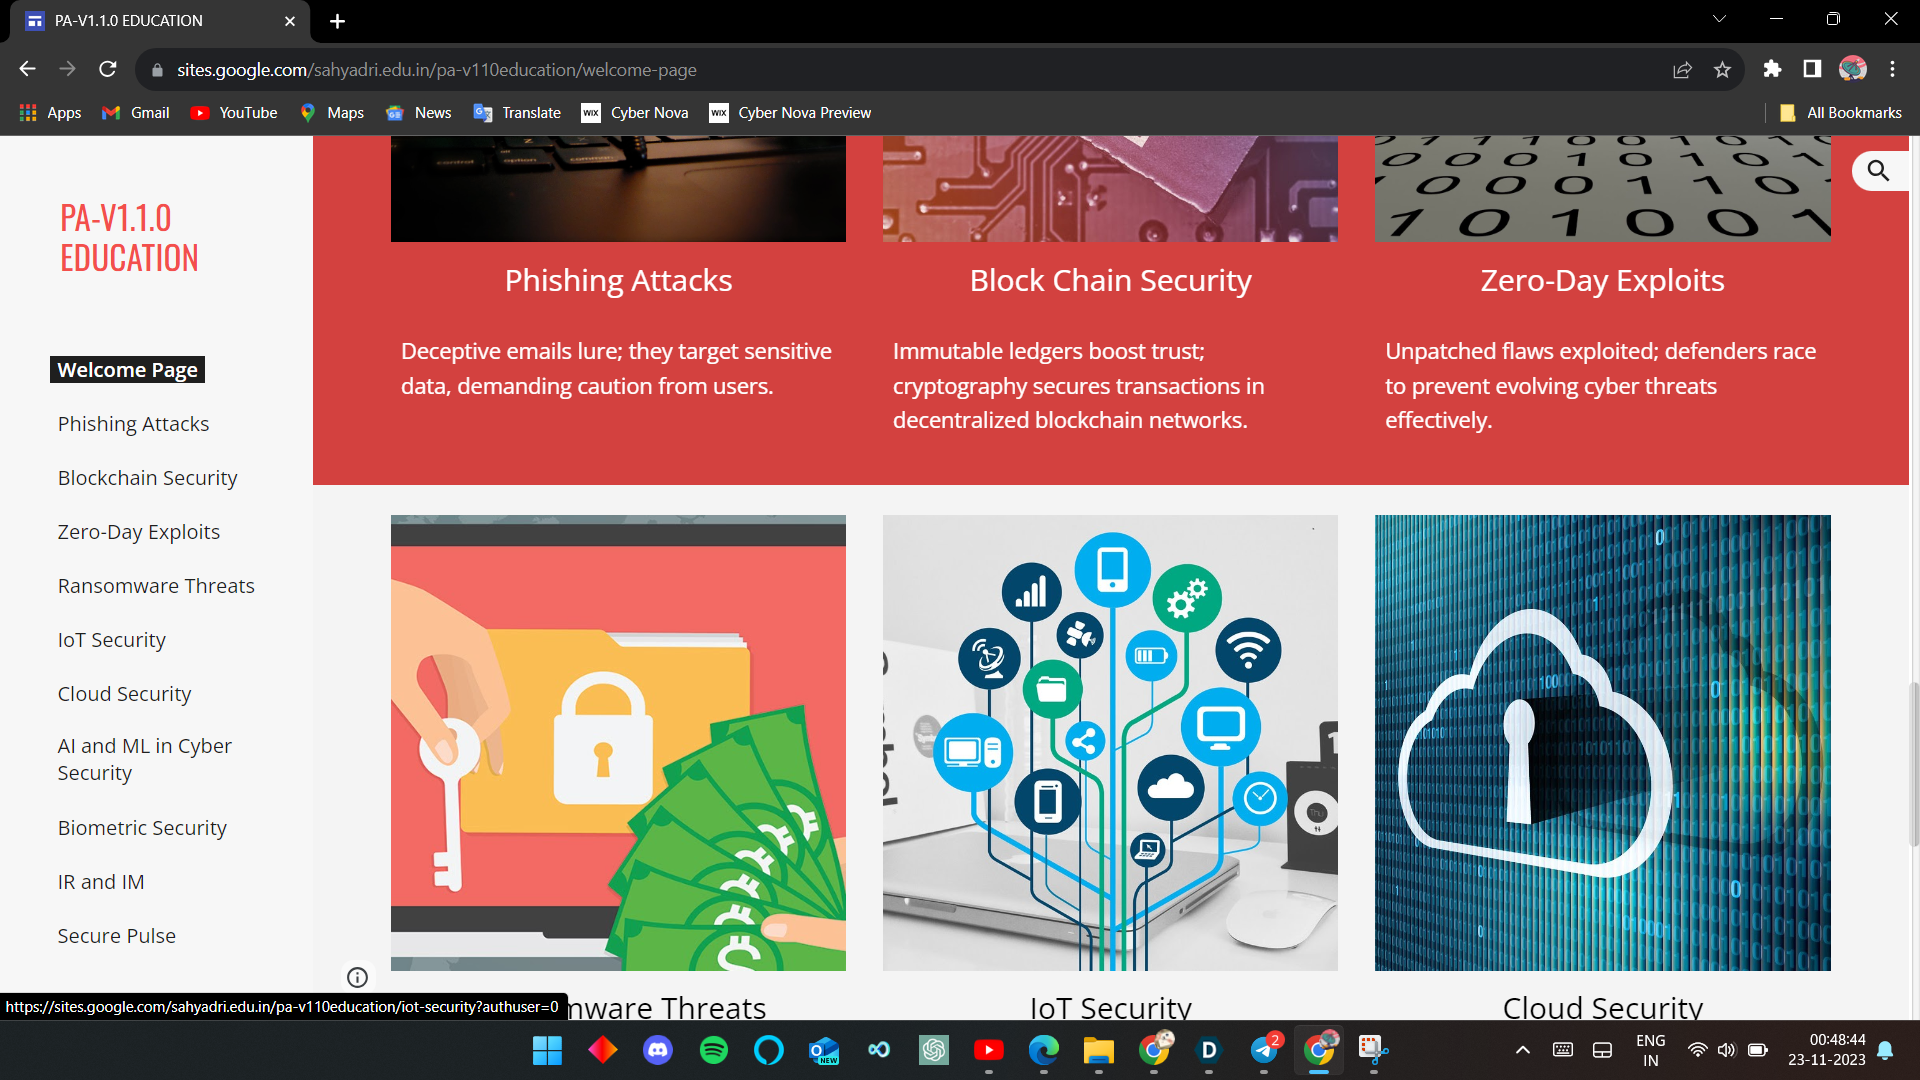Expand the tab search chevron
This screenshot has height=1080, width=1920.
pos(1719,19)
